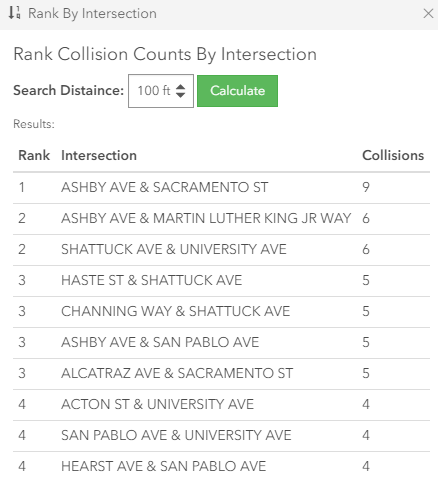The image size is (438, 487).
Task: Select Ashby Ave & Martin Luther King Jr Way row
Action: [221, 219]
